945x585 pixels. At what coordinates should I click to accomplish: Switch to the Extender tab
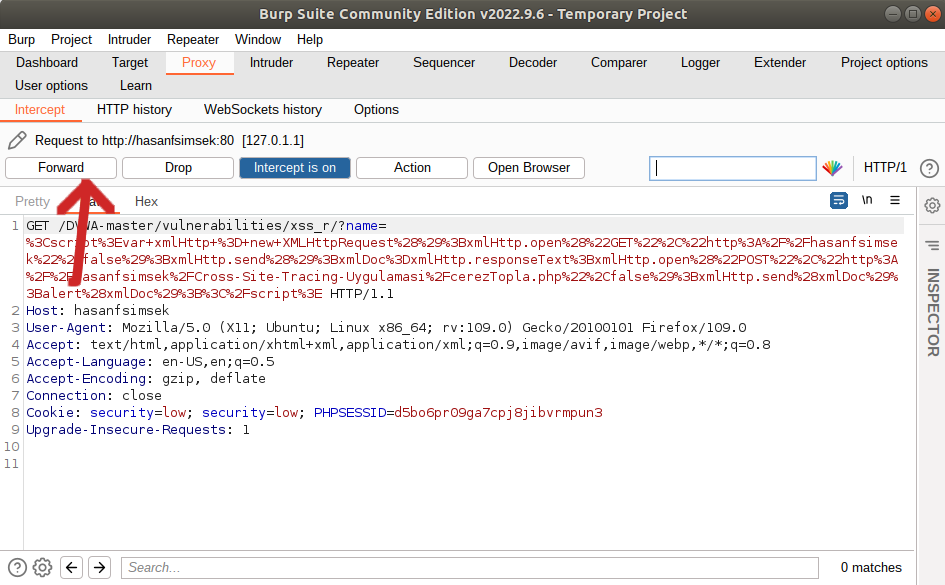780,63
